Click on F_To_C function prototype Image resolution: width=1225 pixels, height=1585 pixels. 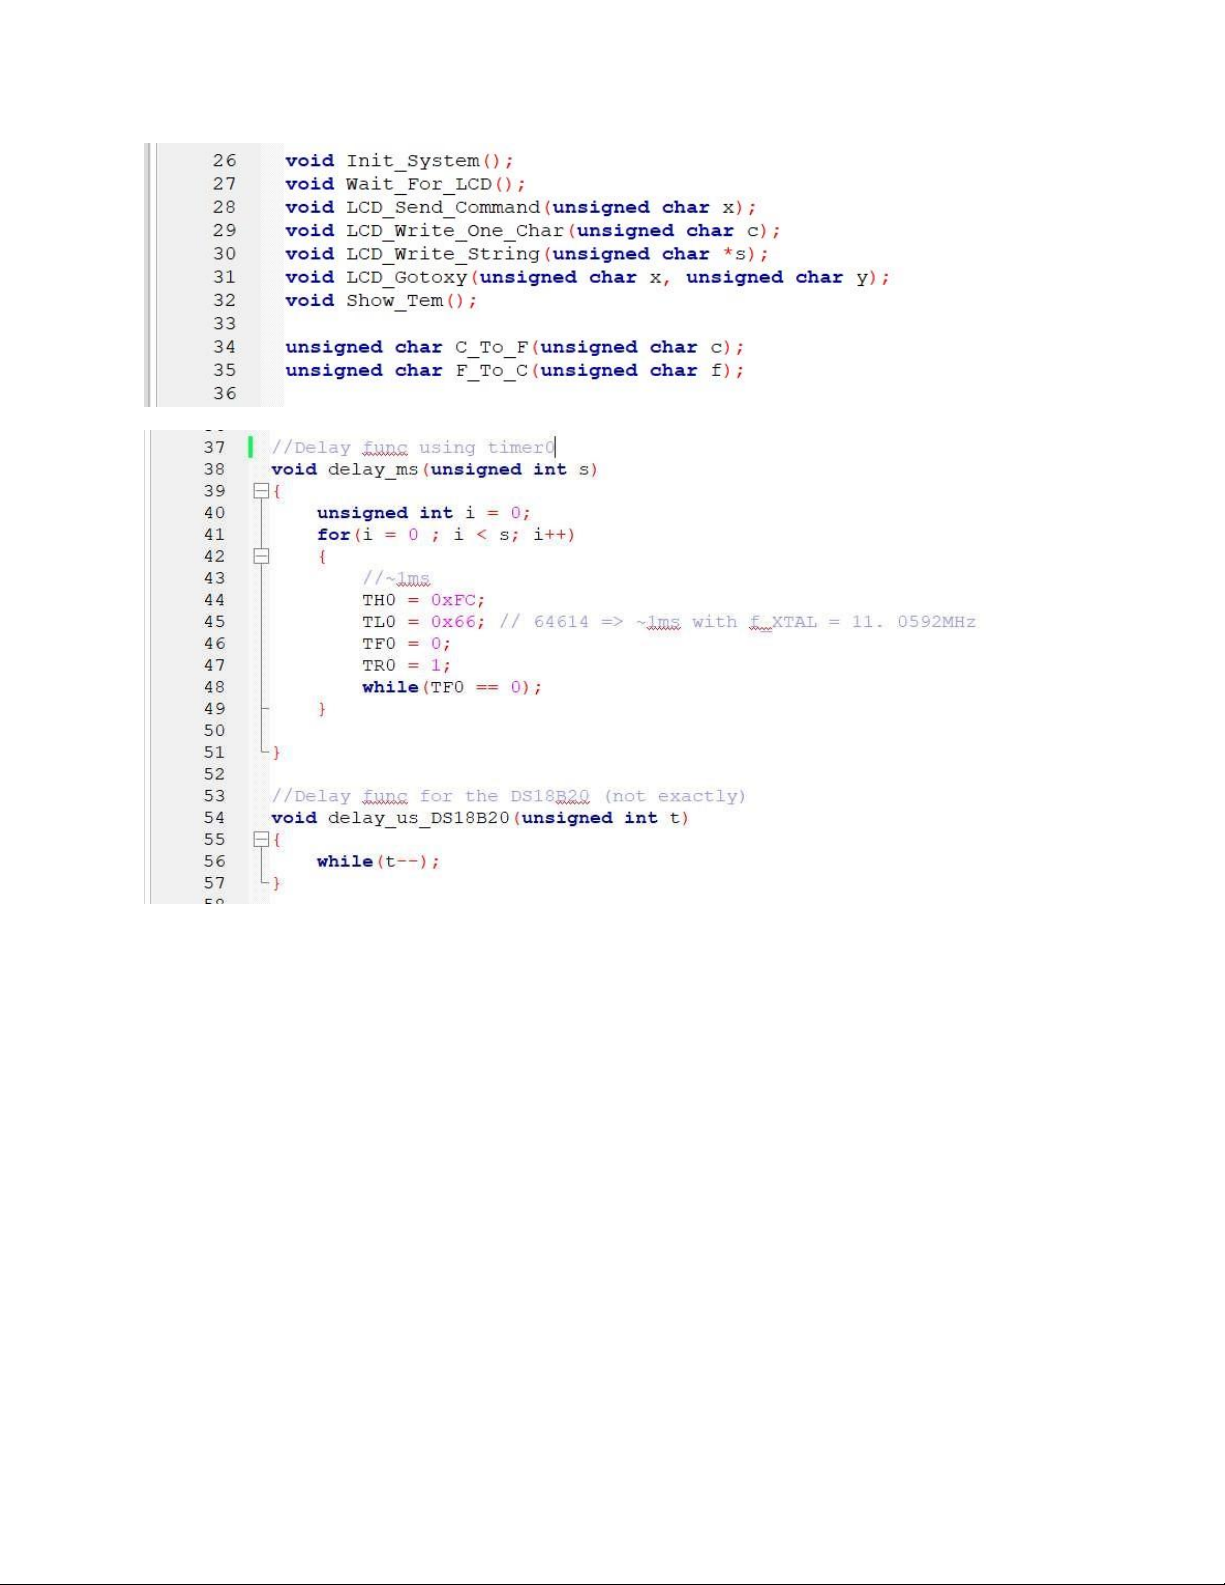[515, 371]
